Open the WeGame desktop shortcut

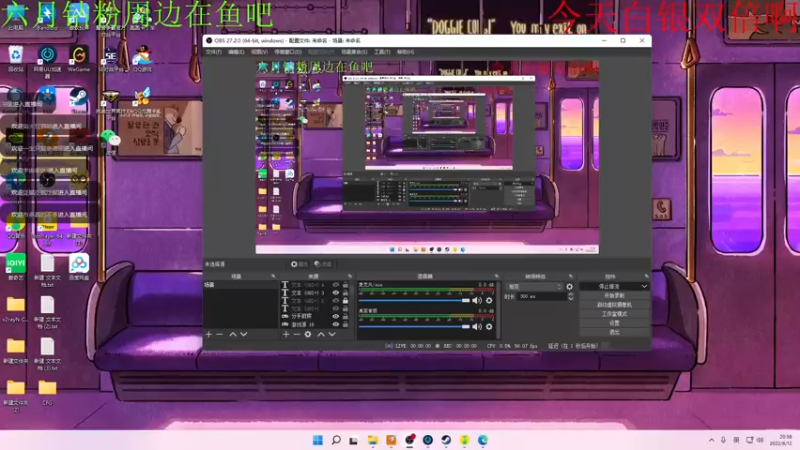tap(79, 59)
